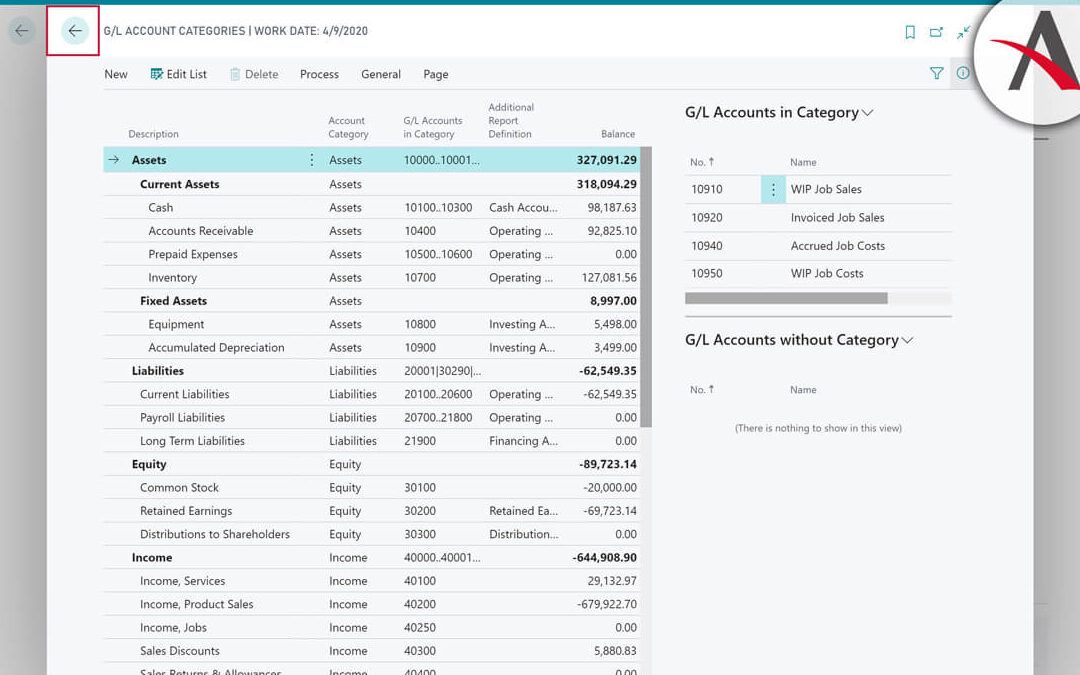The image size is (1080, 675).
Task: Collapse G/L Accounts without Category section
Action: (799, 340)
